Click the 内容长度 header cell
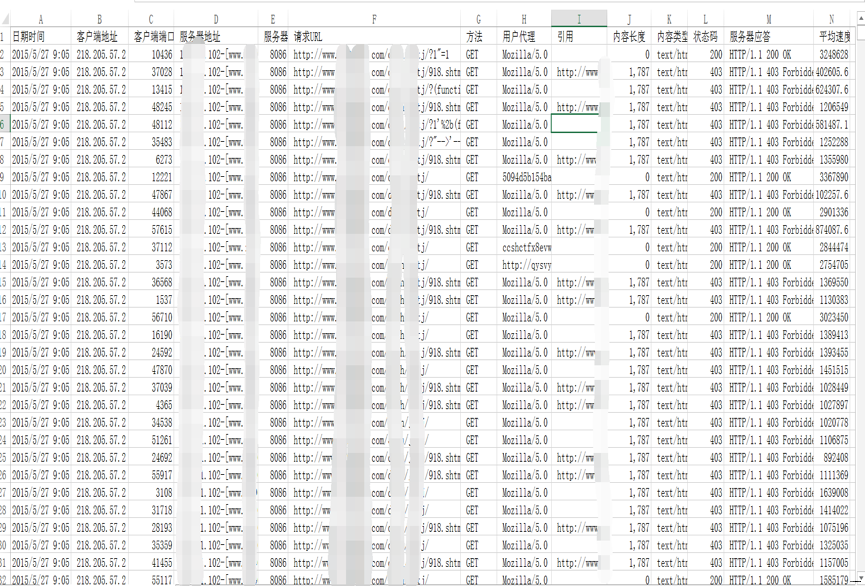Image resolution: width=865 pixels, height=586 pixels. [629, 37]
